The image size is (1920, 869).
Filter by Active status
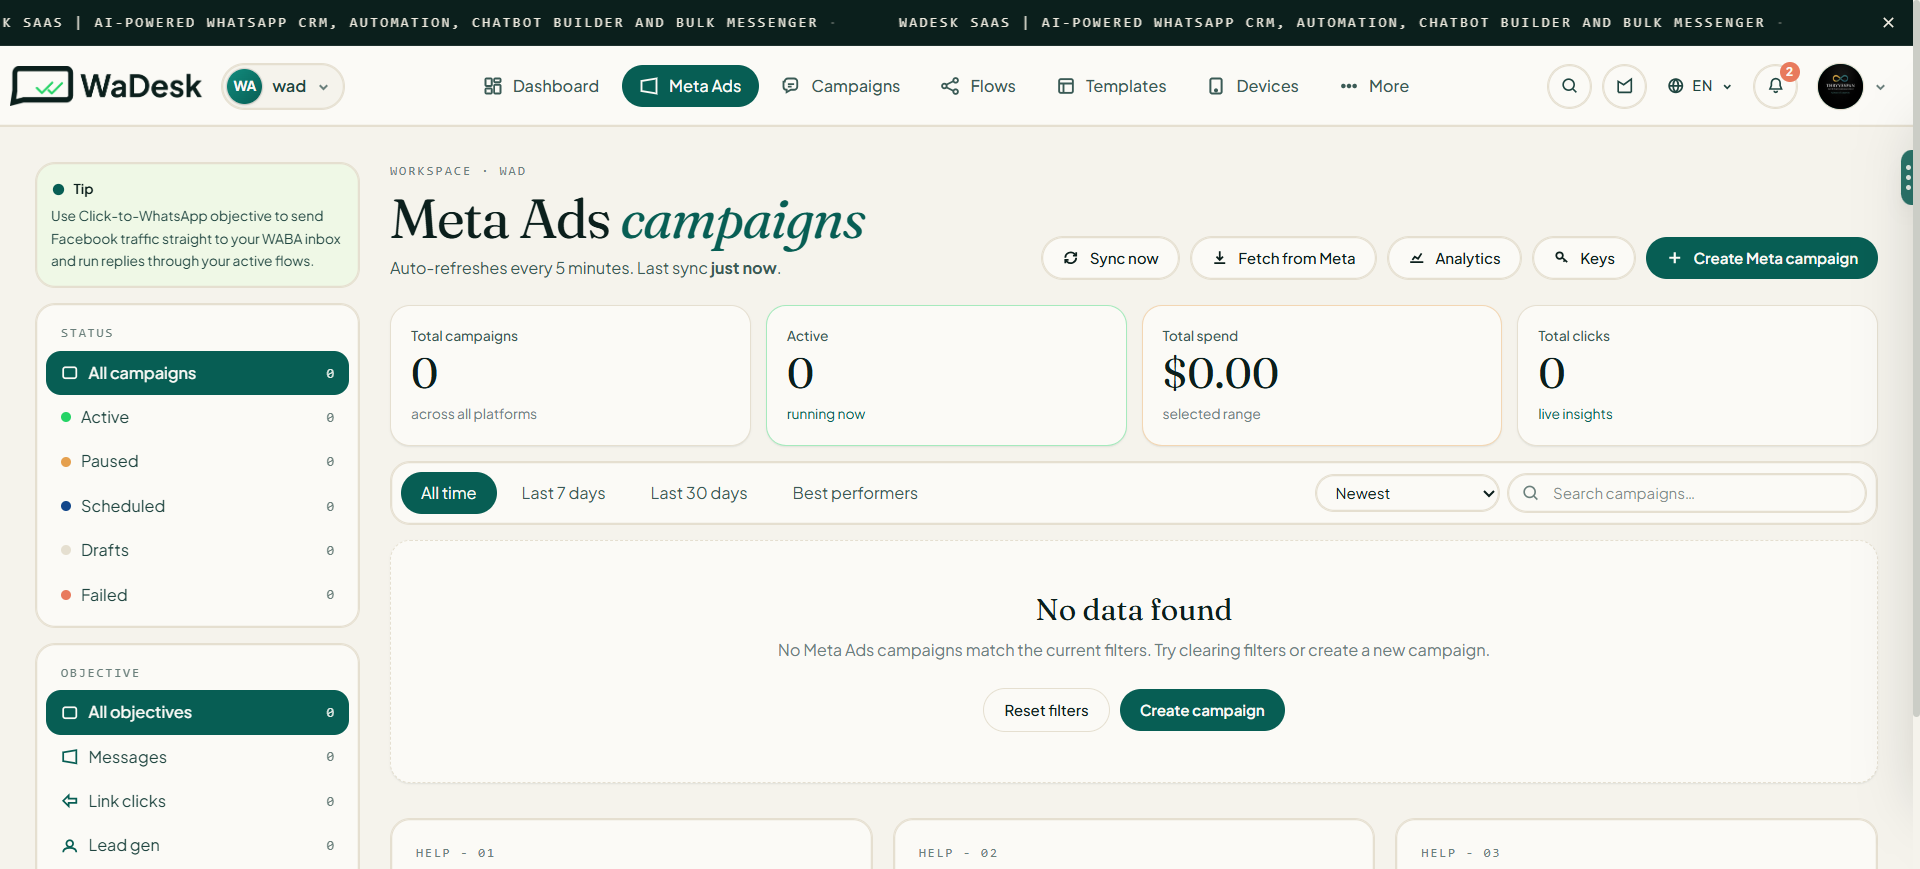197,417
